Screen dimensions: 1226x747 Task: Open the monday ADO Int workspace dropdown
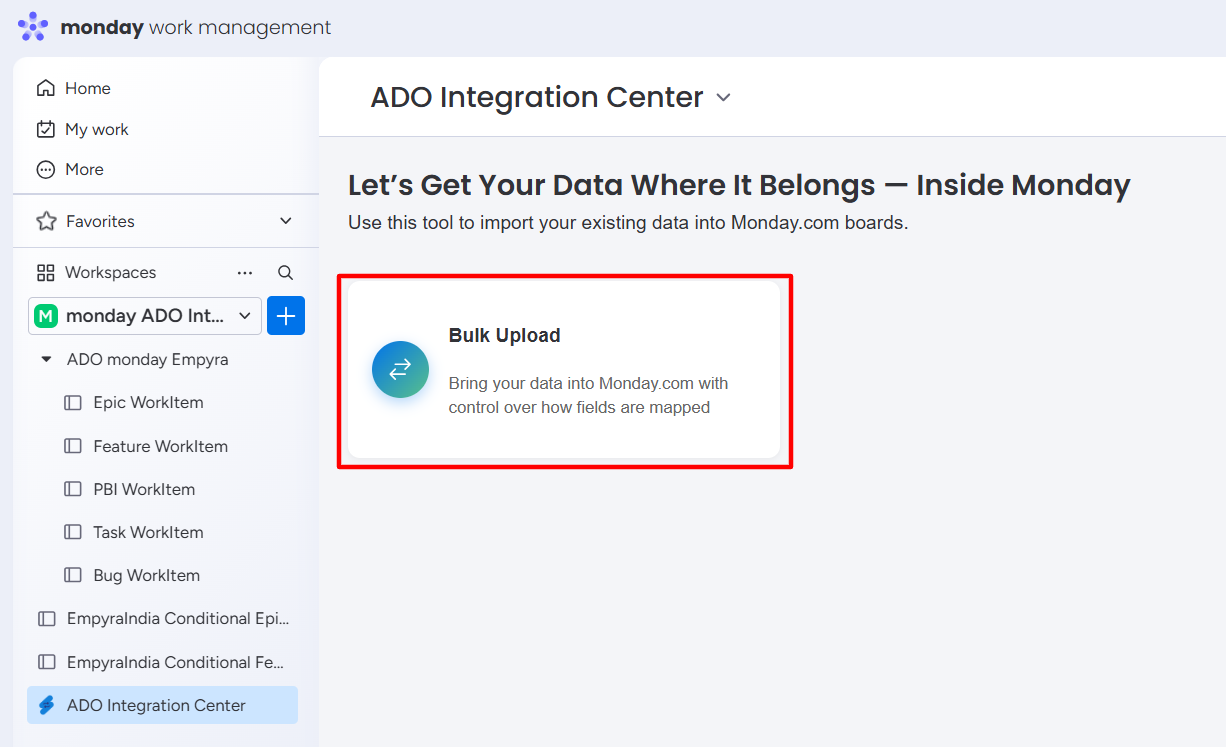pos(145,316)
